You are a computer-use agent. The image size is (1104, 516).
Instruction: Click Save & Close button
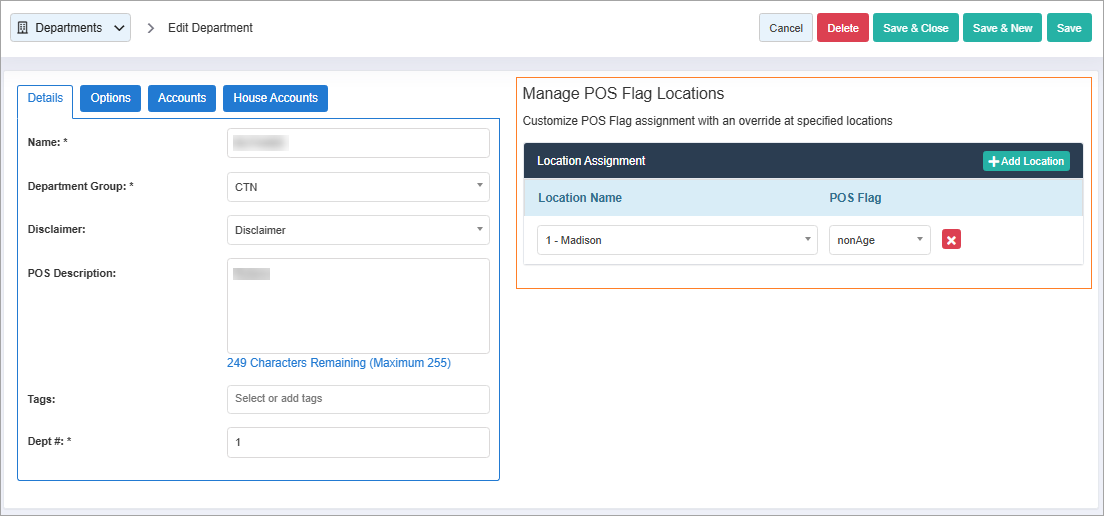(x=915, y=28)
